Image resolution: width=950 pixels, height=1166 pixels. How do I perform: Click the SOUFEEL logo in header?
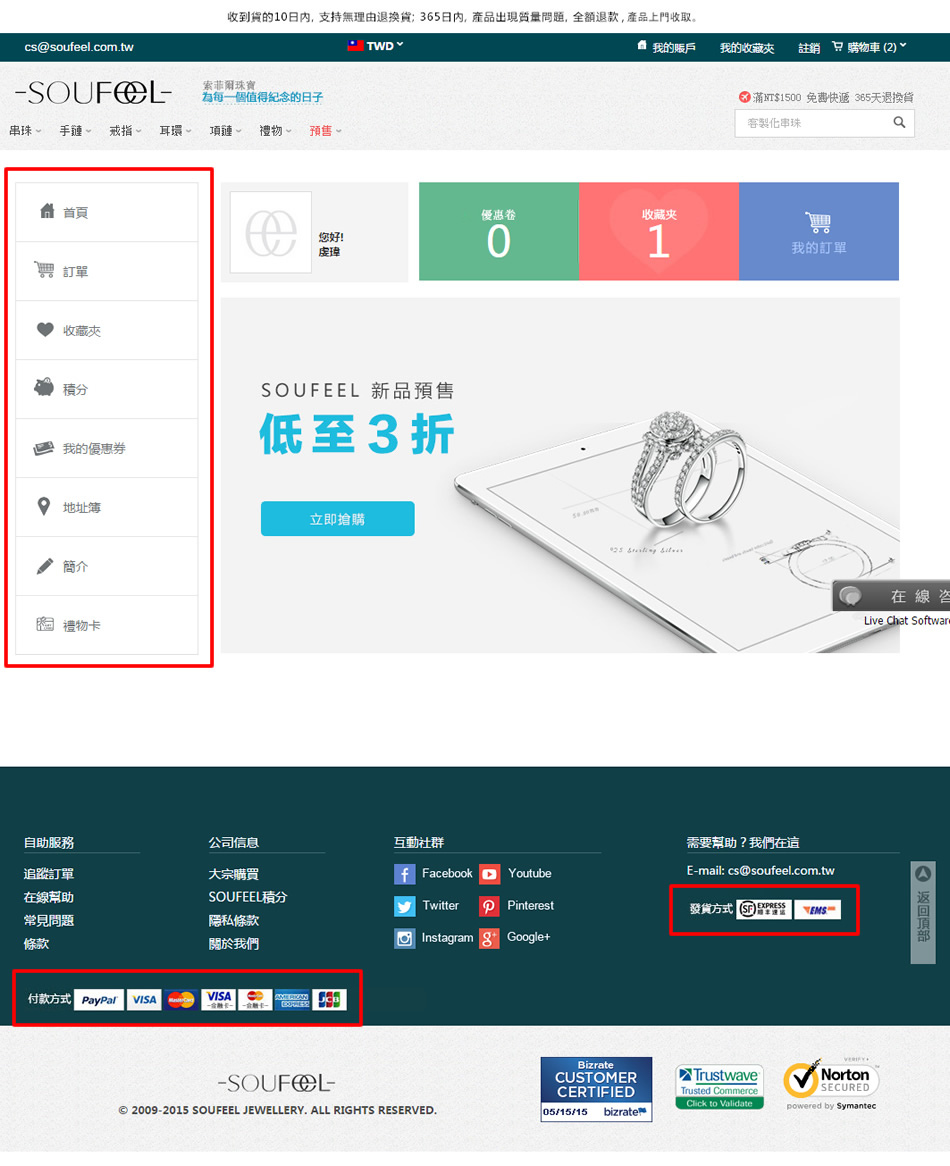(x=94, y=93)
